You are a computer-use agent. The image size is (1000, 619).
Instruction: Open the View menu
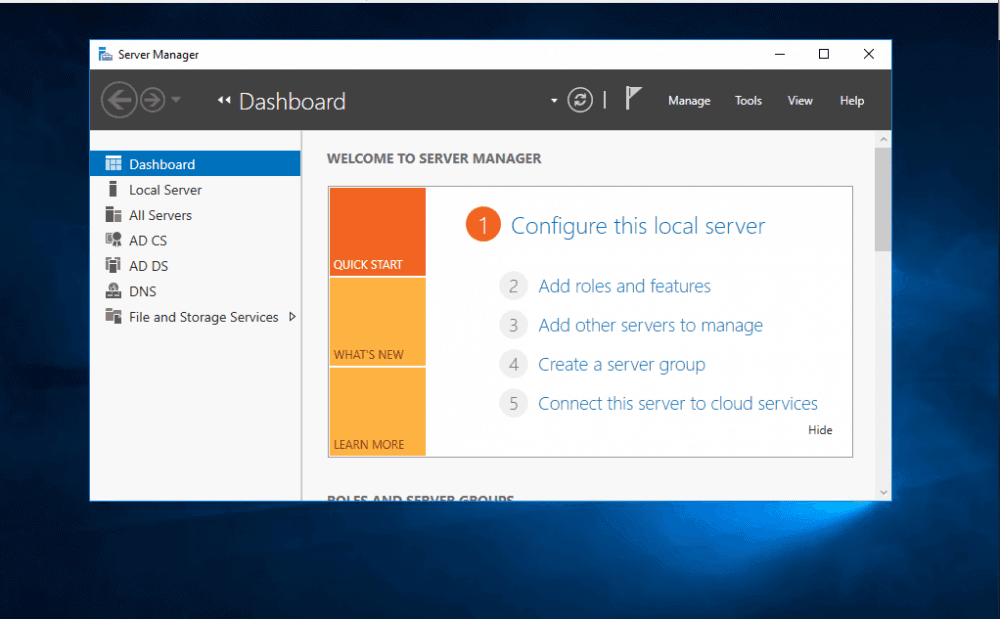[x=800, y=100]
